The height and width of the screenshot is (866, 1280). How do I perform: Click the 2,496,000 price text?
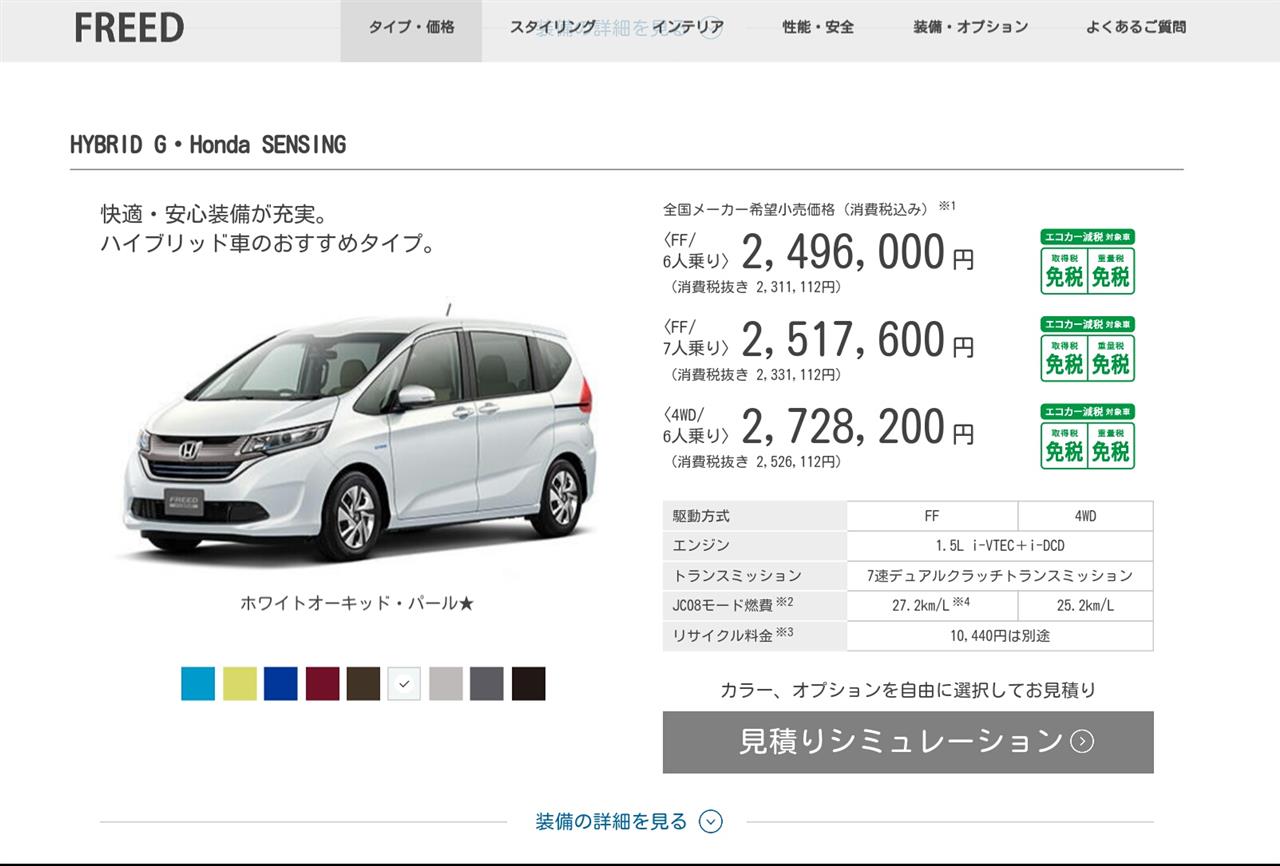843,253
